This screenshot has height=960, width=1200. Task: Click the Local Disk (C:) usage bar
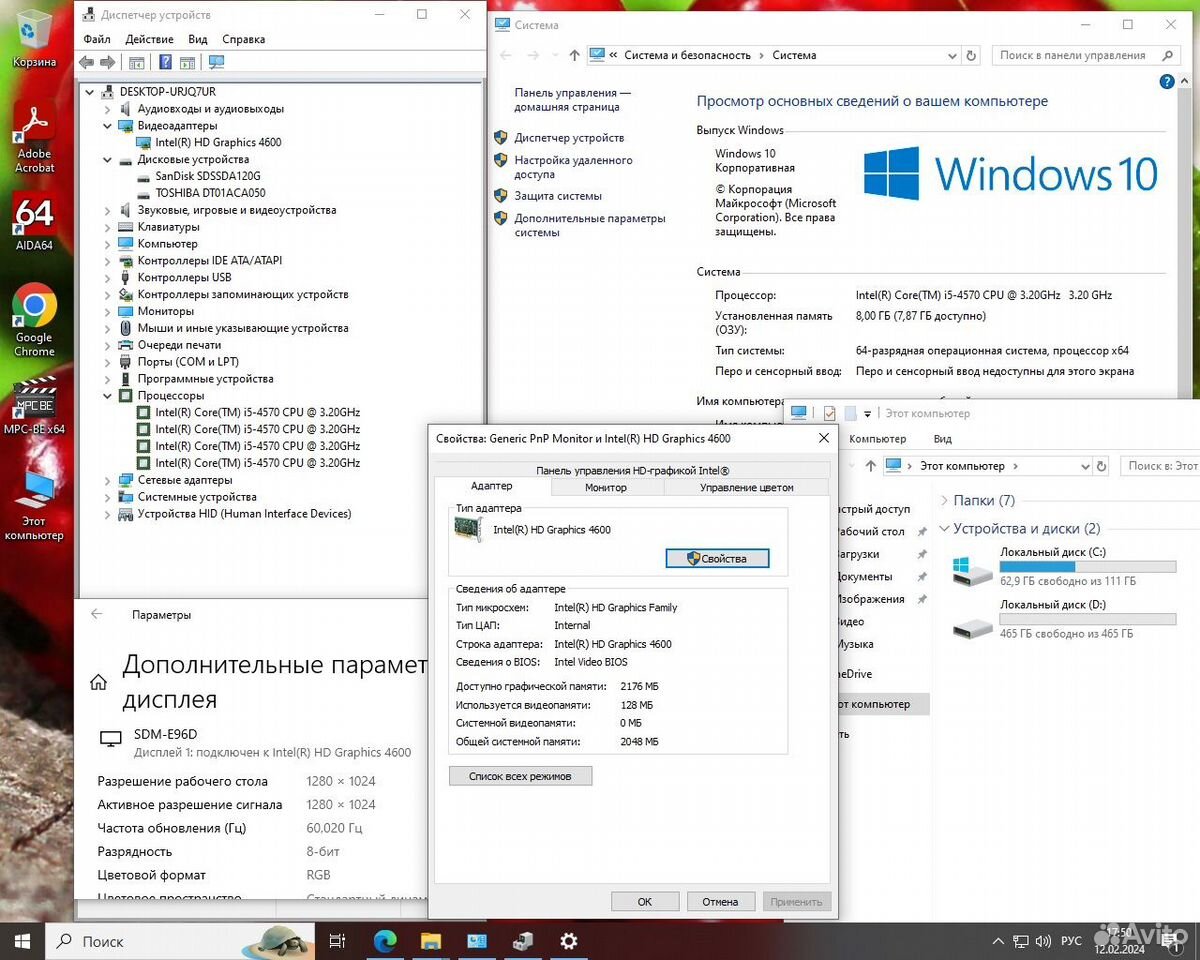point(1088,567)
